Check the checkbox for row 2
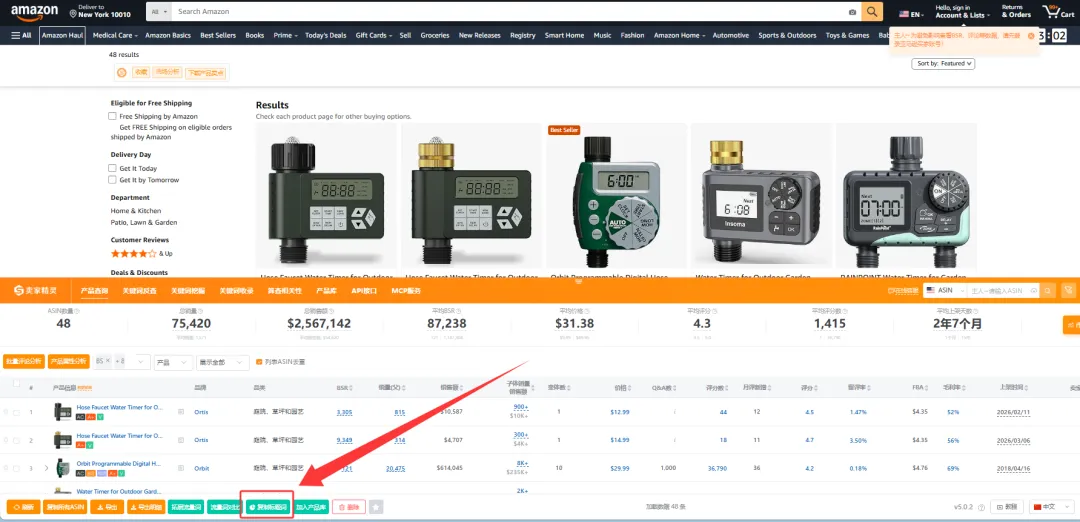1080x522 pixels. click(x=17, y=441)
